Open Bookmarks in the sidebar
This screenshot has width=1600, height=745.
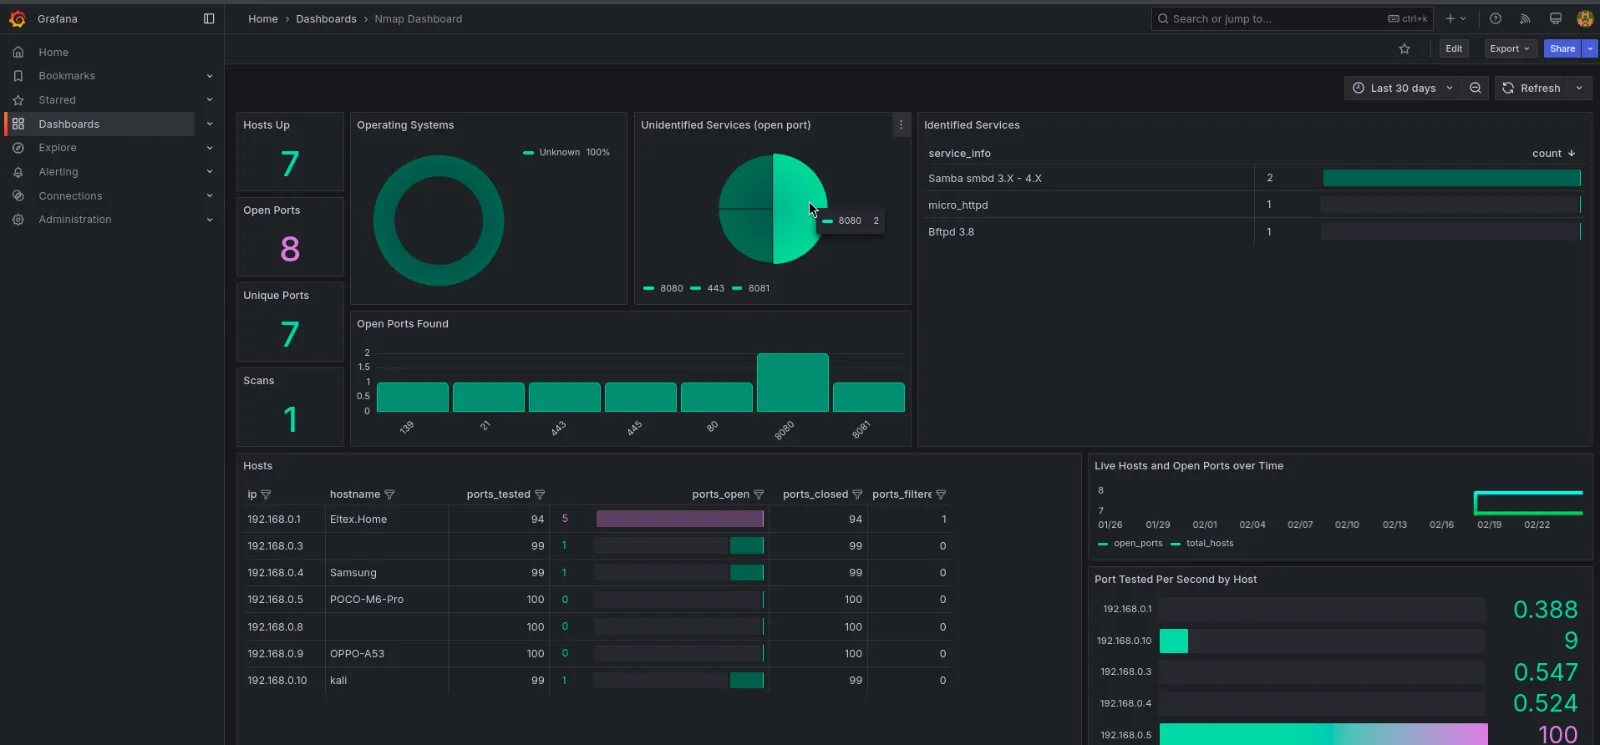(67, 76)
